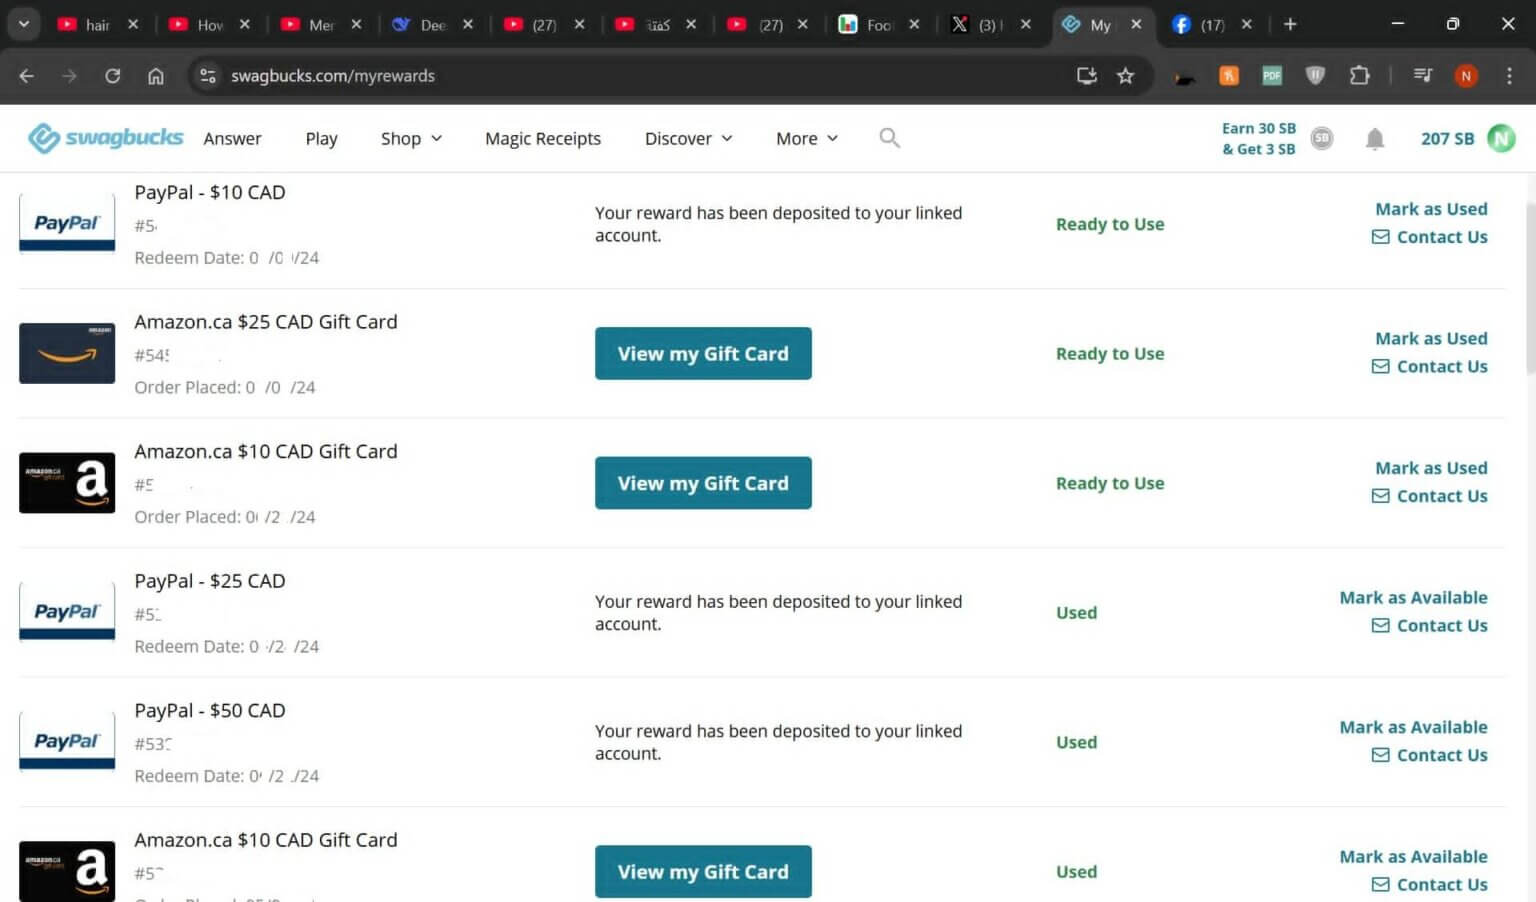Image resolution: width=1536 pixels, height=902 pixels.
Task: Click the green PDF extension icon
Action: [x=1272, y=75]
